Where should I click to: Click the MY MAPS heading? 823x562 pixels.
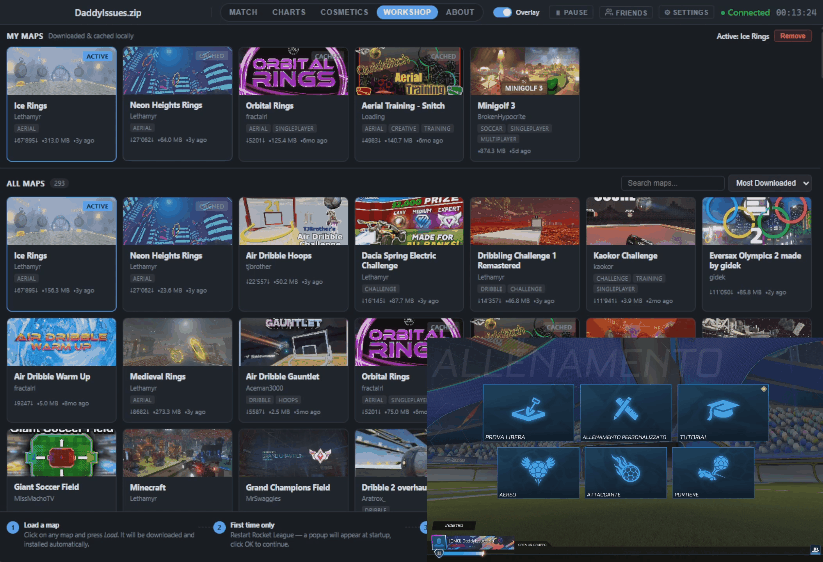click(x=25, y=36)
